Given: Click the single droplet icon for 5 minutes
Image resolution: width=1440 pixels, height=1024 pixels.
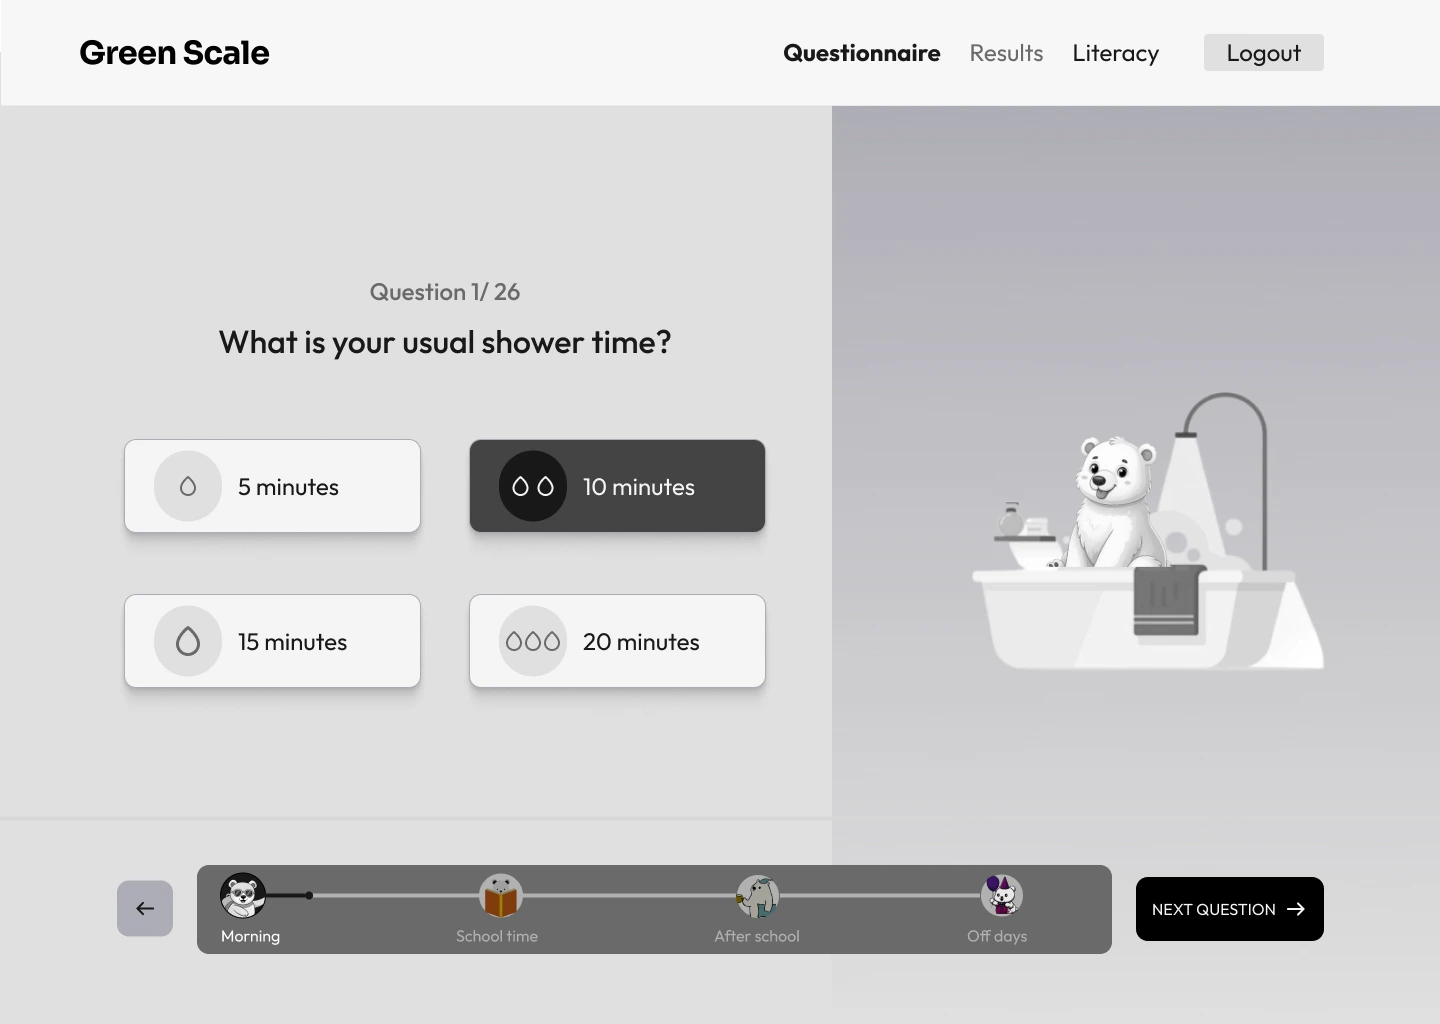Looking at the screenshot, I should coord(187,487).
